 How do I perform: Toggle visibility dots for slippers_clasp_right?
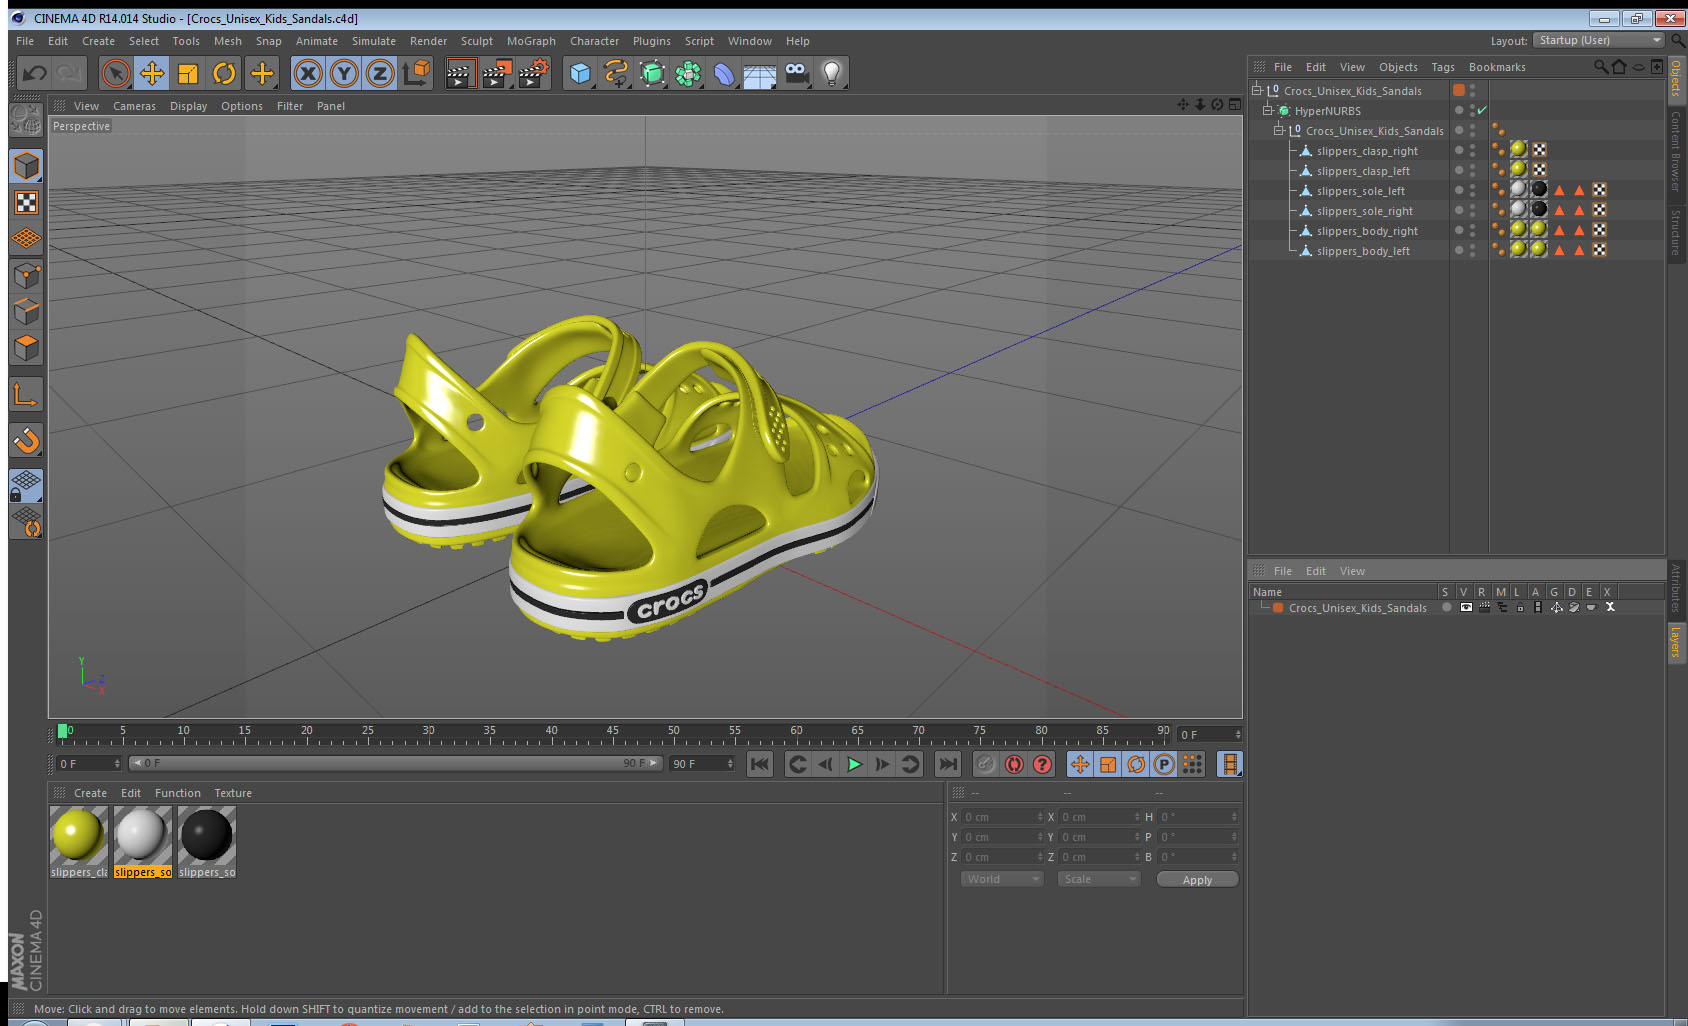coord(1472,150)
